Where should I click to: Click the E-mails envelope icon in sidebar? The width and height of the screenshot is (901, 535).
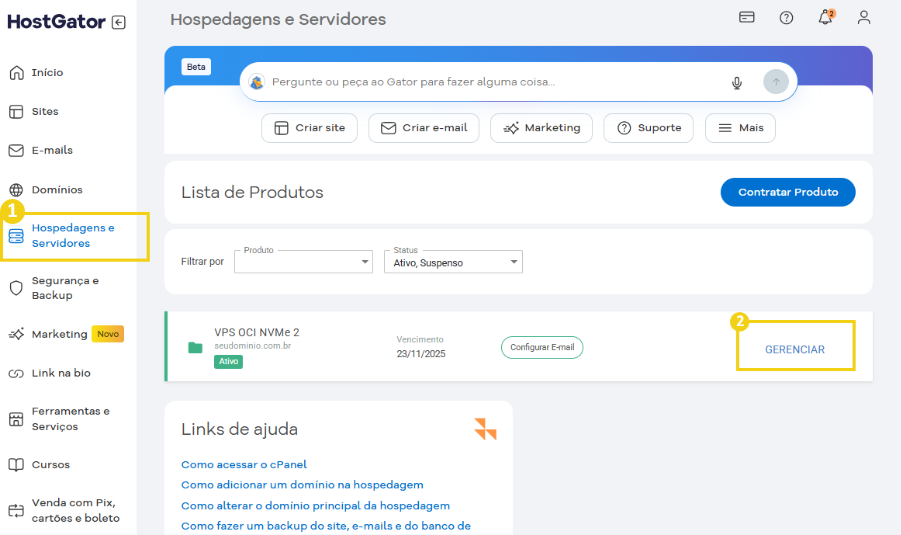point(16,151)
